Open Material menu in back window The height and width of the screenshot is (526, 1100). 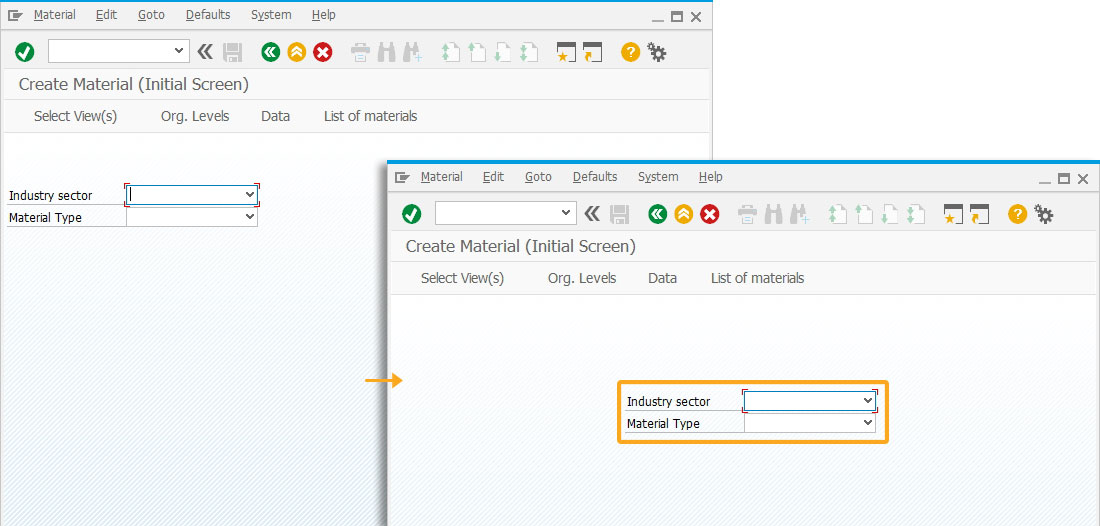tap(55, 15)
